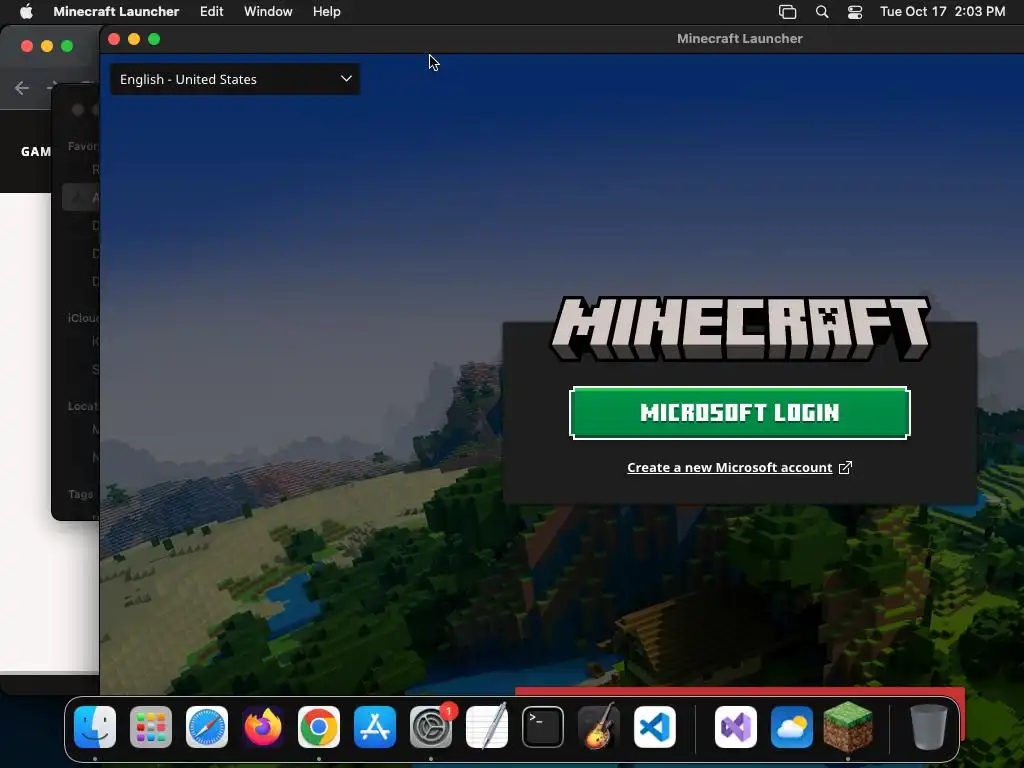Close the background browser window
This screenshot has width=1024, height=768.
coord(27,46)
